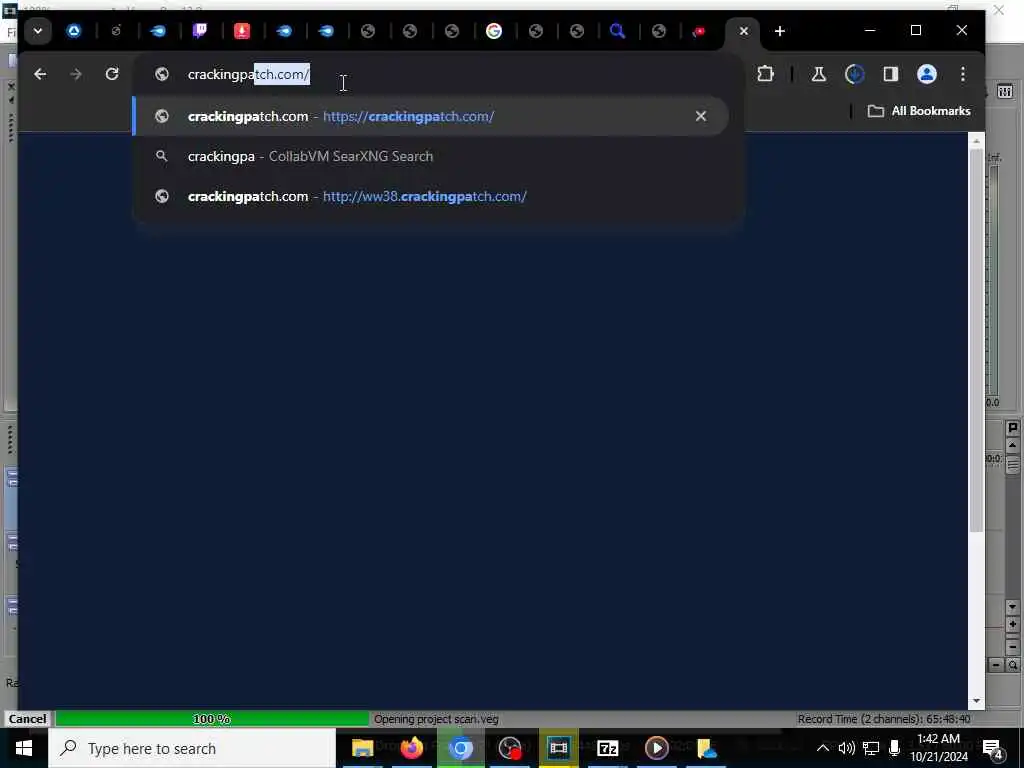Close the current active tab
The height and width of the screenshot is (768, 1024).
[x=743, y=31]
